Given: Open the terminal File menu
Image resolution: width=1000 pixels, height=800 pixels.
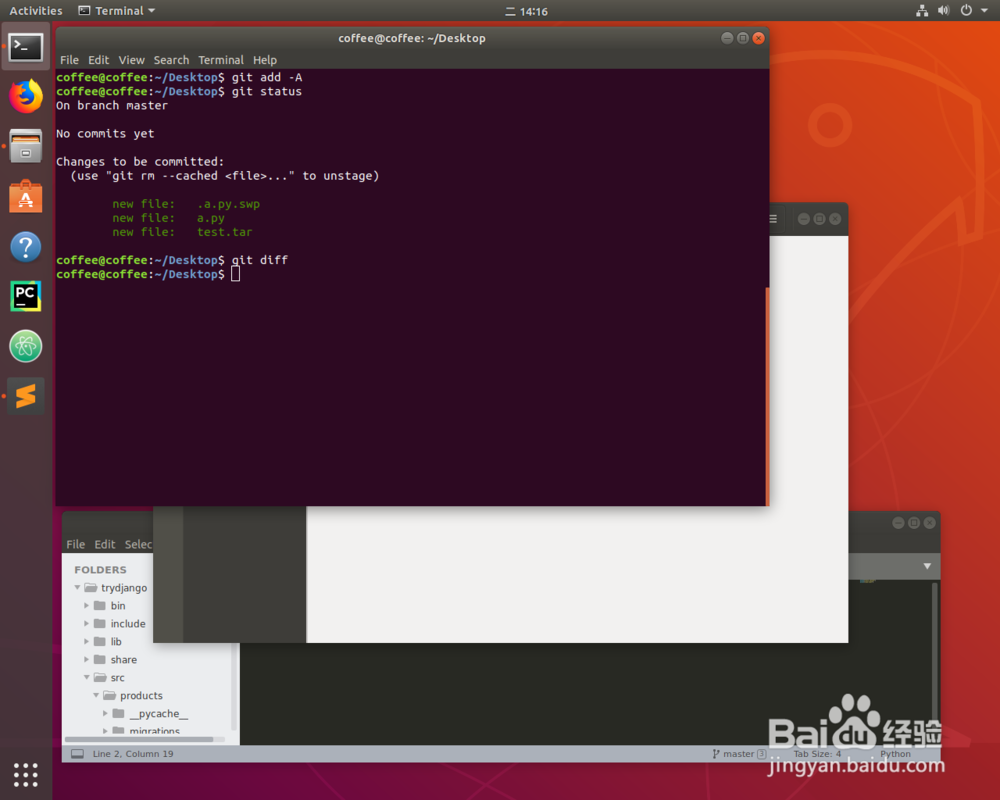Looking at the screenshot, I should coord(69,60).
